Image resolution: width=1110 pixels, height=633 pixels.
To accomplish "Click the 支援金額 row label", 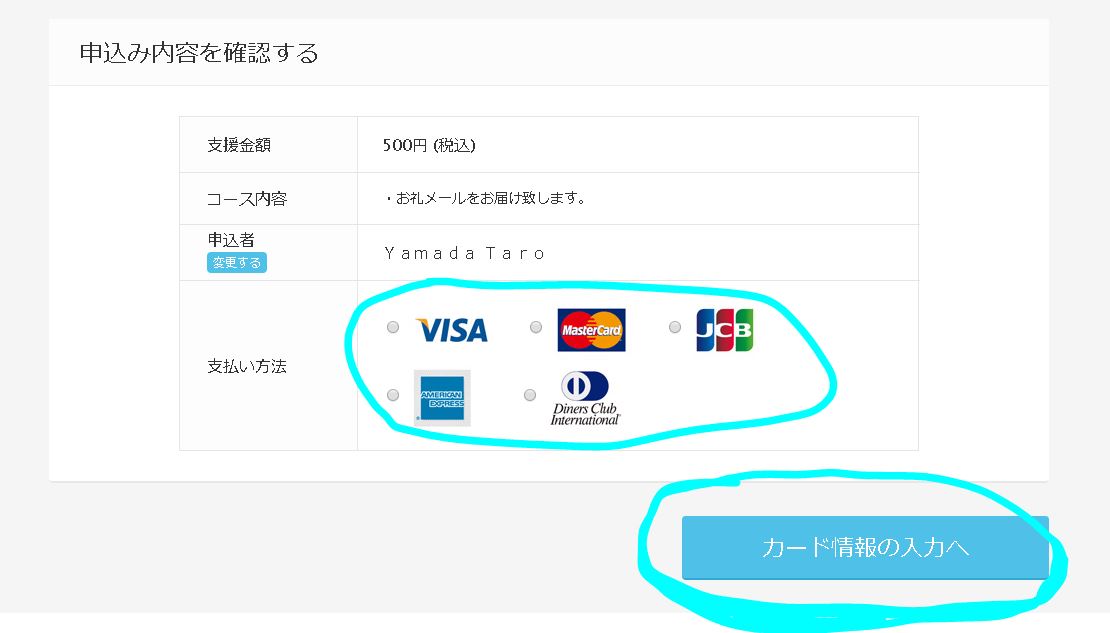I will 239,145.
